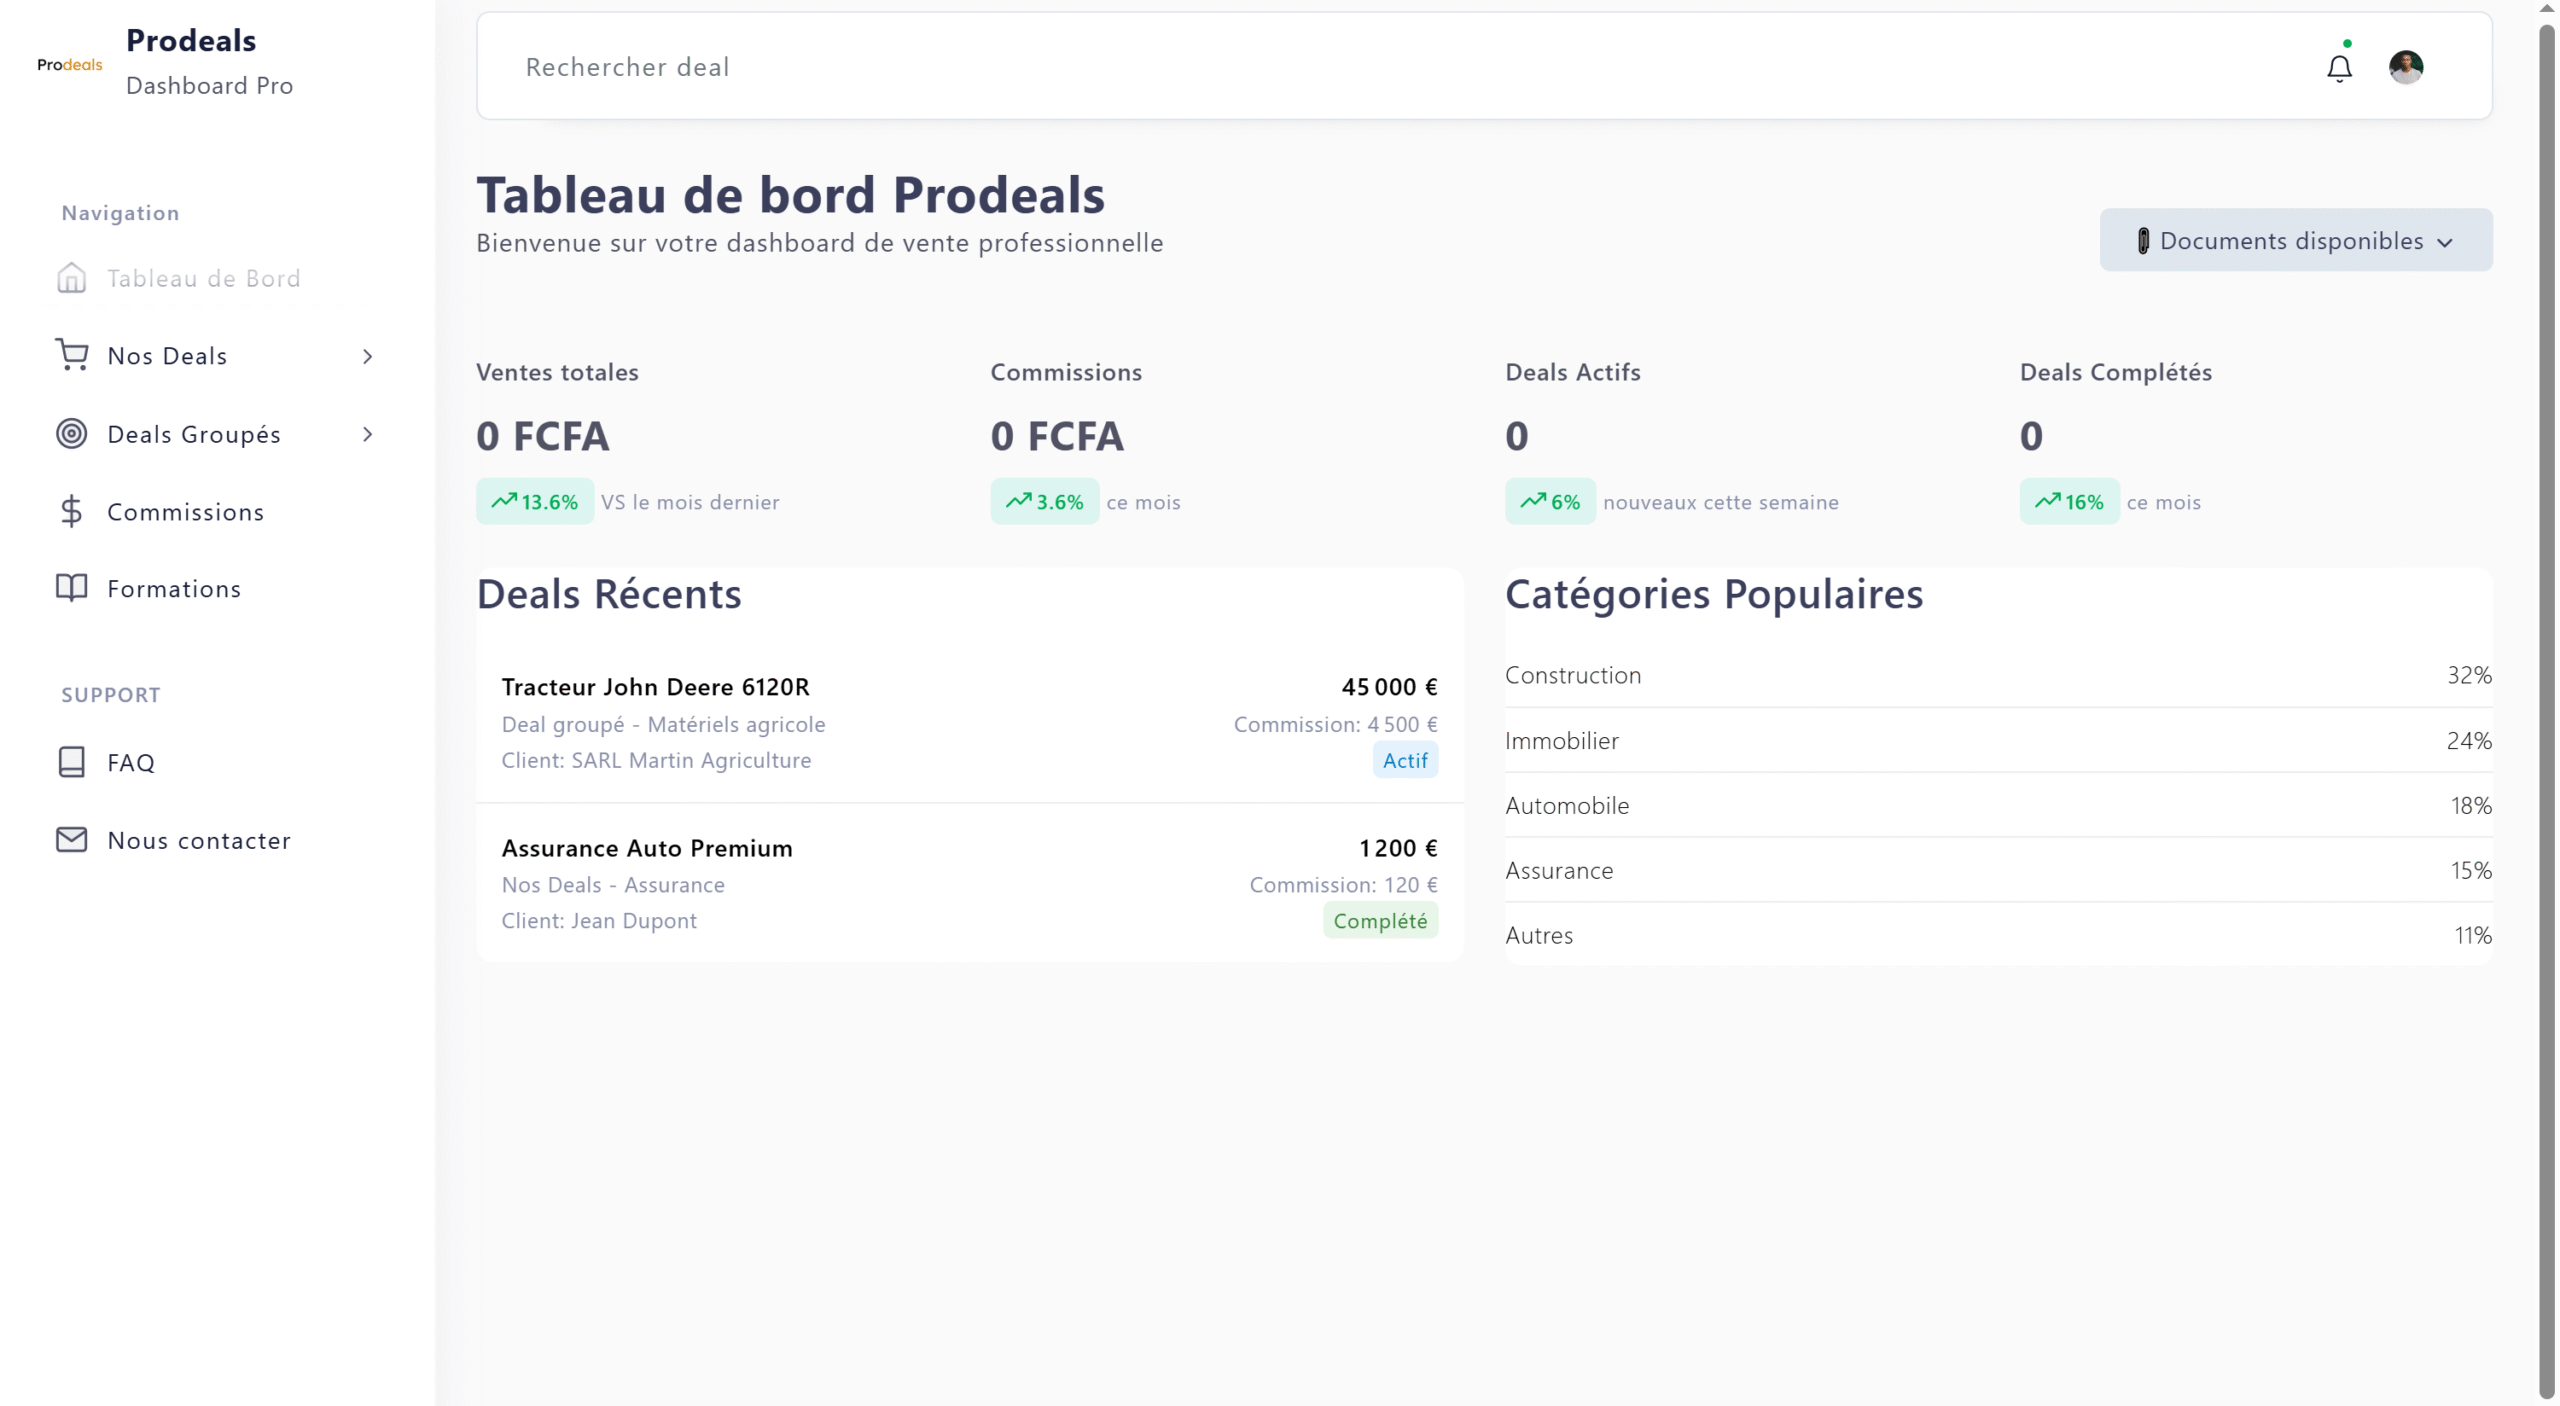Click the target icon next to Deals Groupés

click(x=71, y=433)
